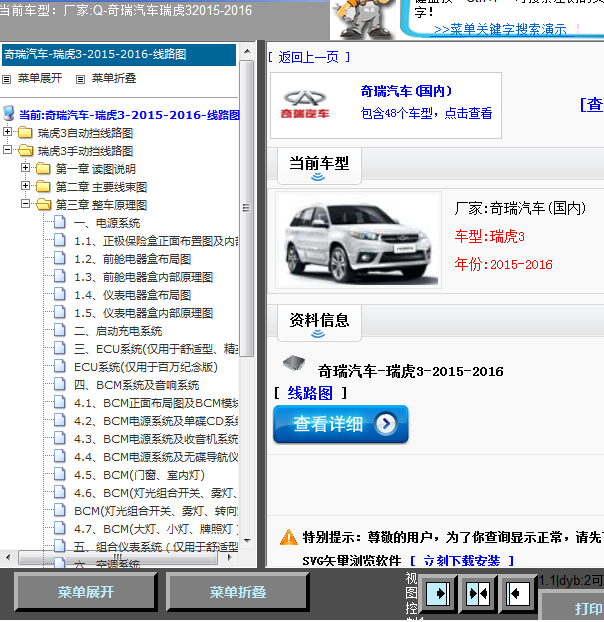This screenshot has width=604, height=622.
Task: Click the 瑞虎3 car thumbnail
Action: pyautogui.click(x=359, y=240)
